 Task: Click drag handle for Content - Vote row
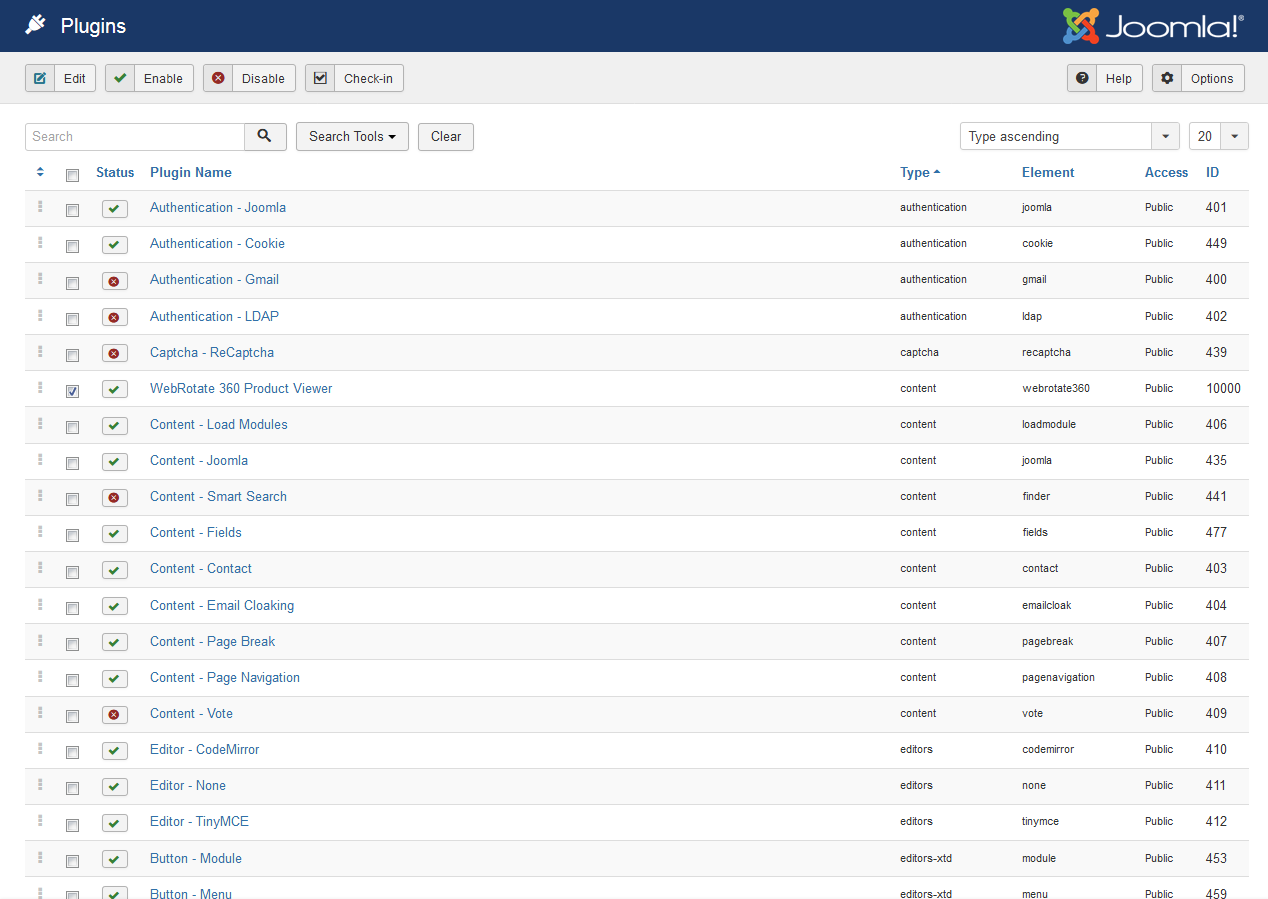40,713
